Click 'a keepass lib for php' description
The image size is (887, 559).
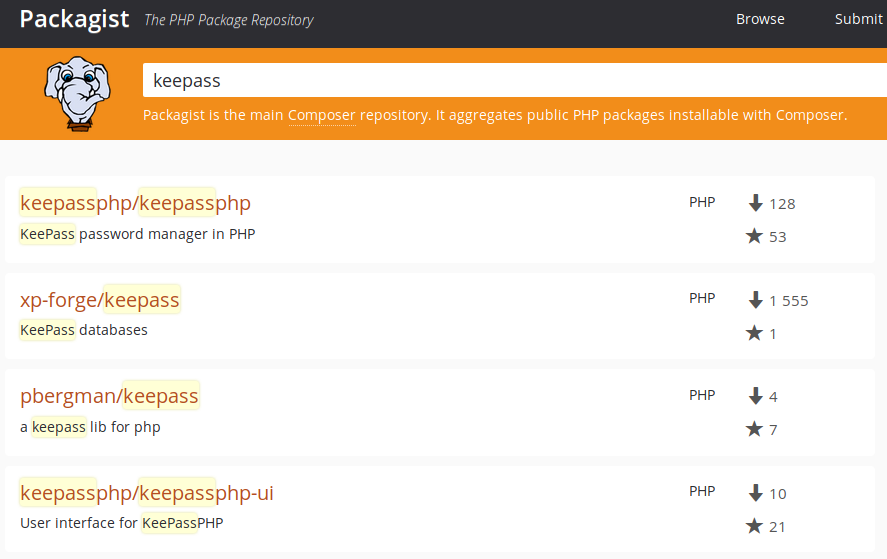91,427
